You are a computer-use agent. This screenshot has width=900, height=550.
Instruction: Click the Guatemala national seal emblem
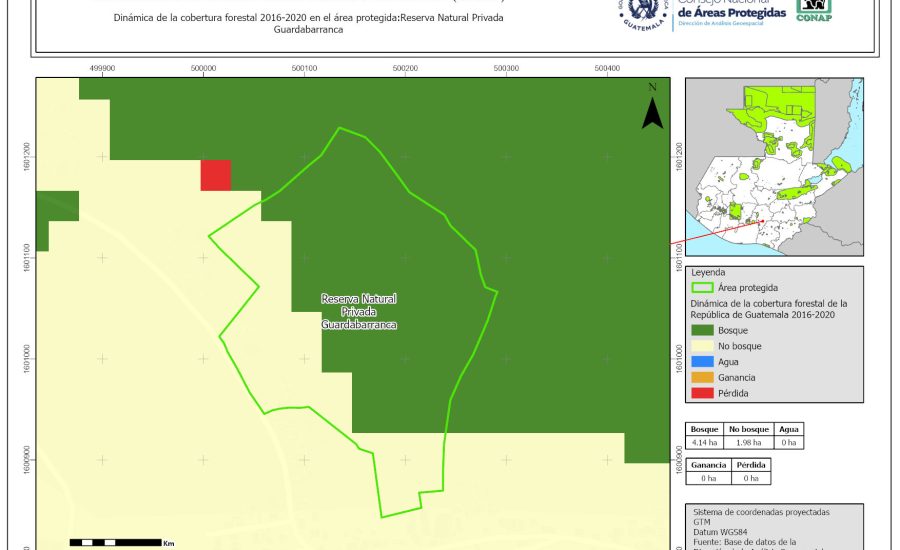pyautogui.click(x=642, y=14)
